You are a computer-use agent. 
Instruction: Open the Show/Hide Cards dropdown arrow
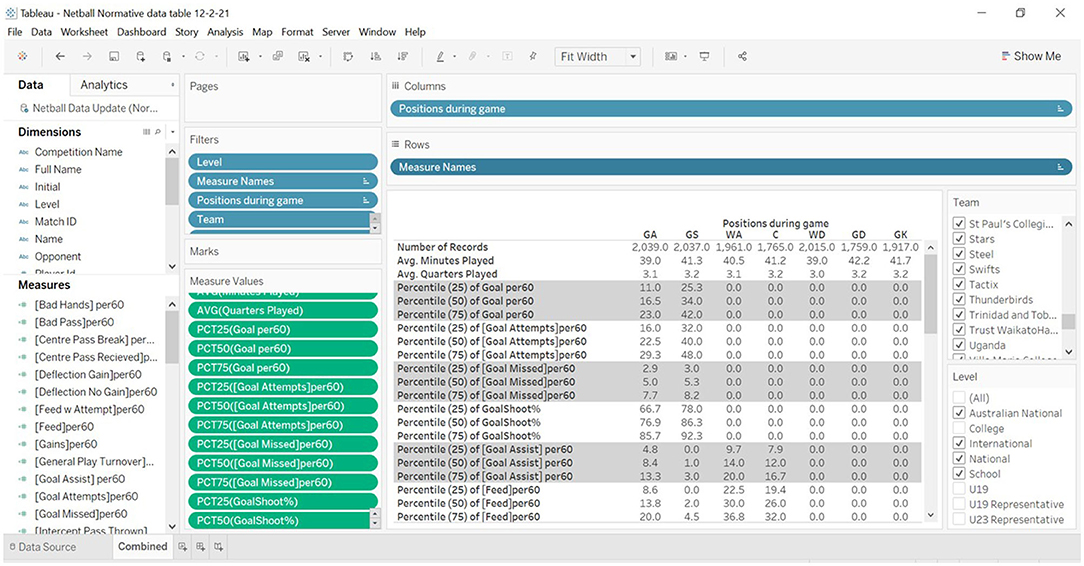tap(685, 57)
